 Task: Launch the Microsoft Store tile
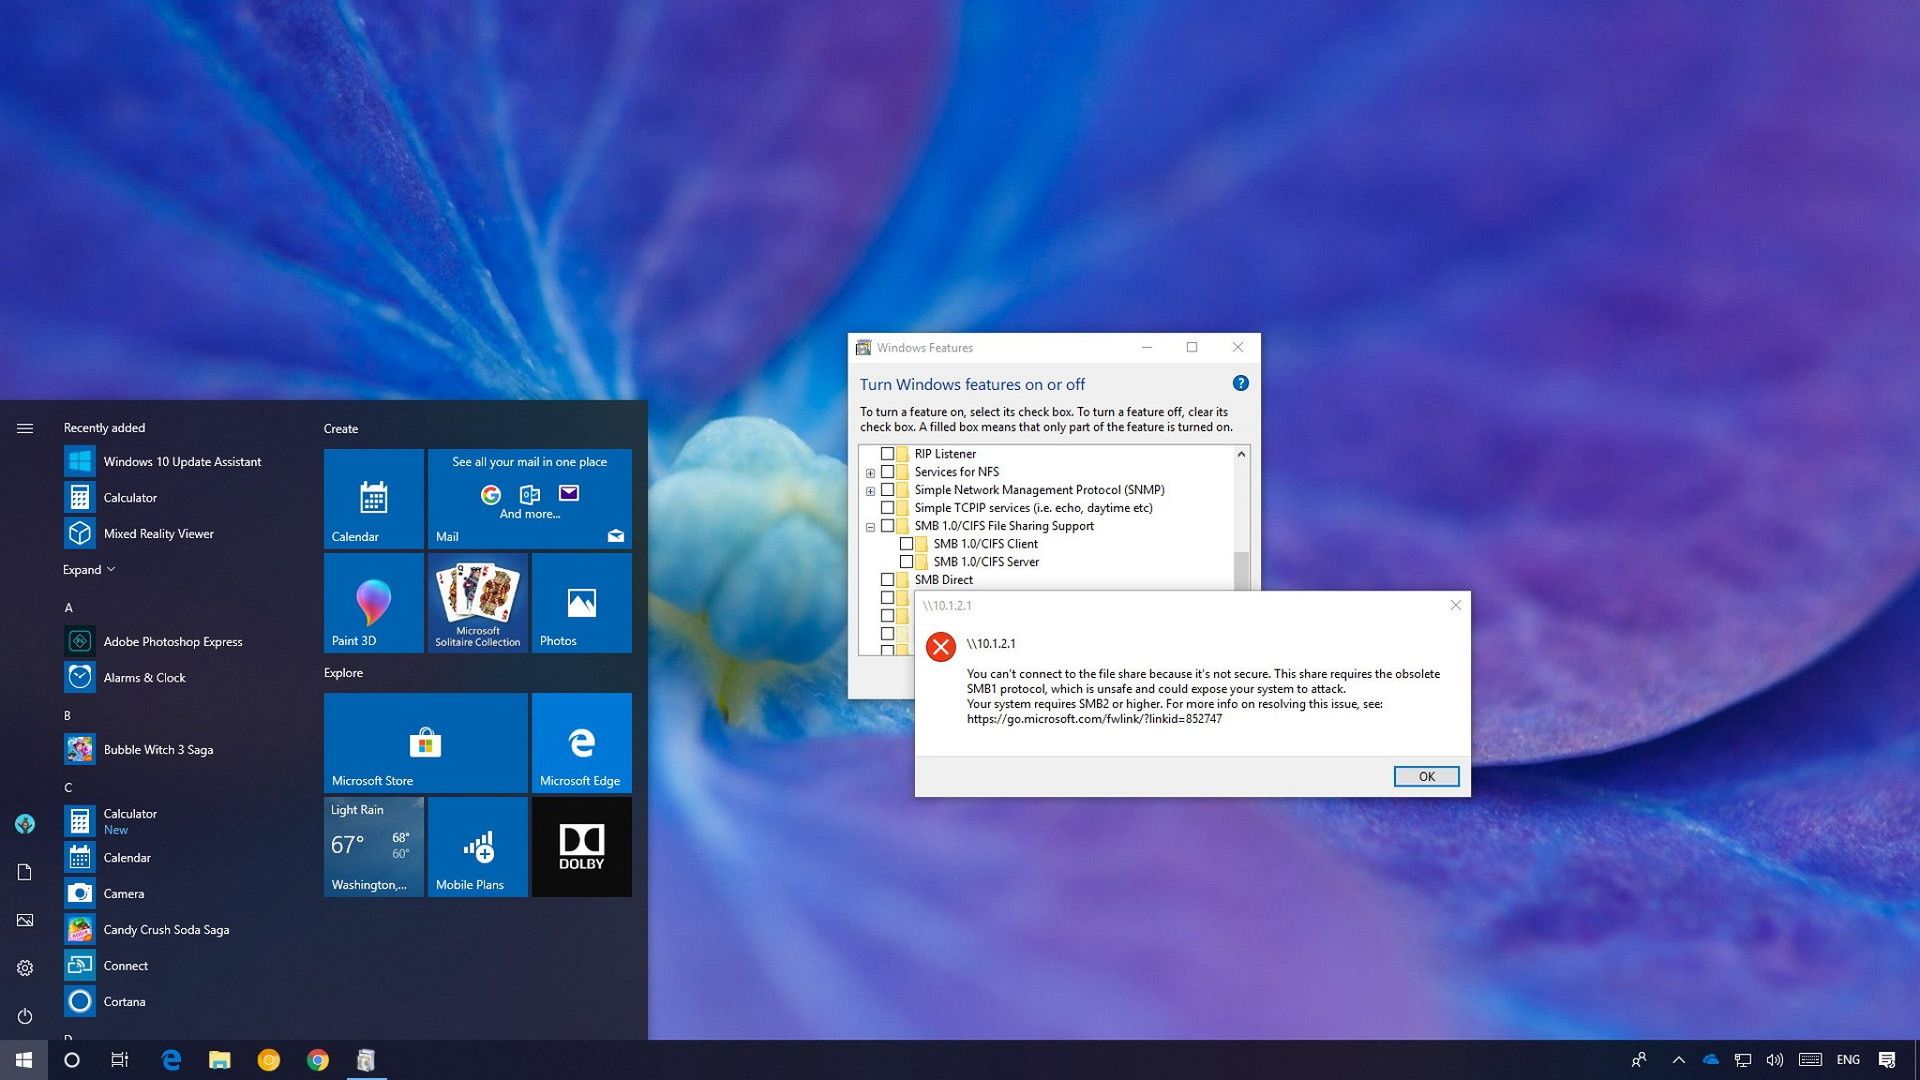coord(425,742)
